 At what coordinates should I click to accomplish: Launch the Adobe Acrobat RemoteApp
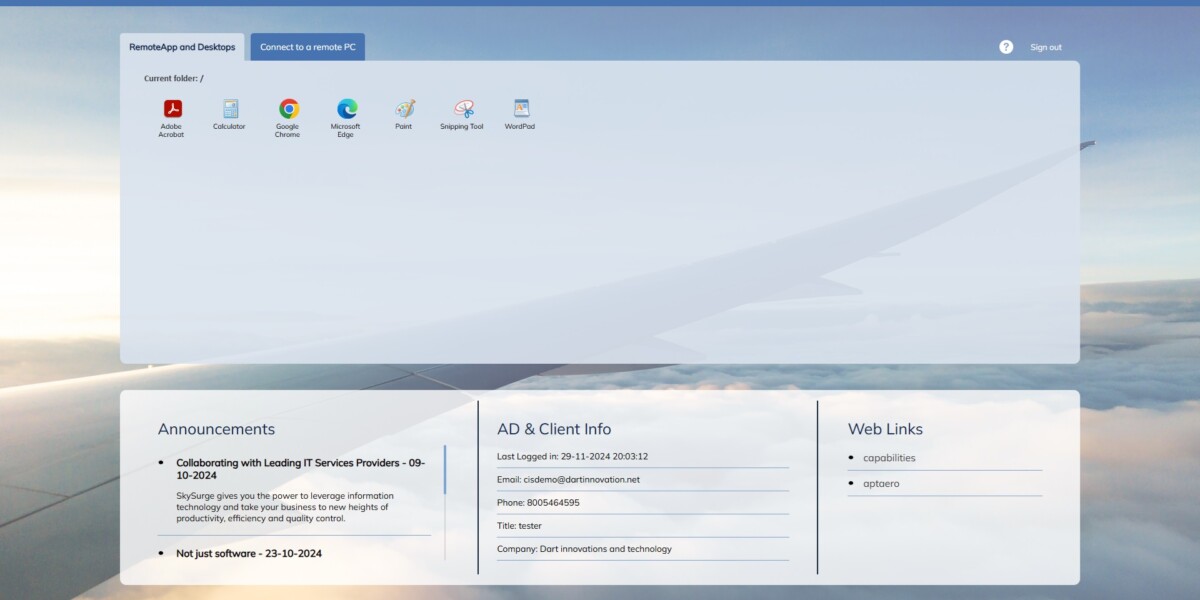tap(171, 115)
